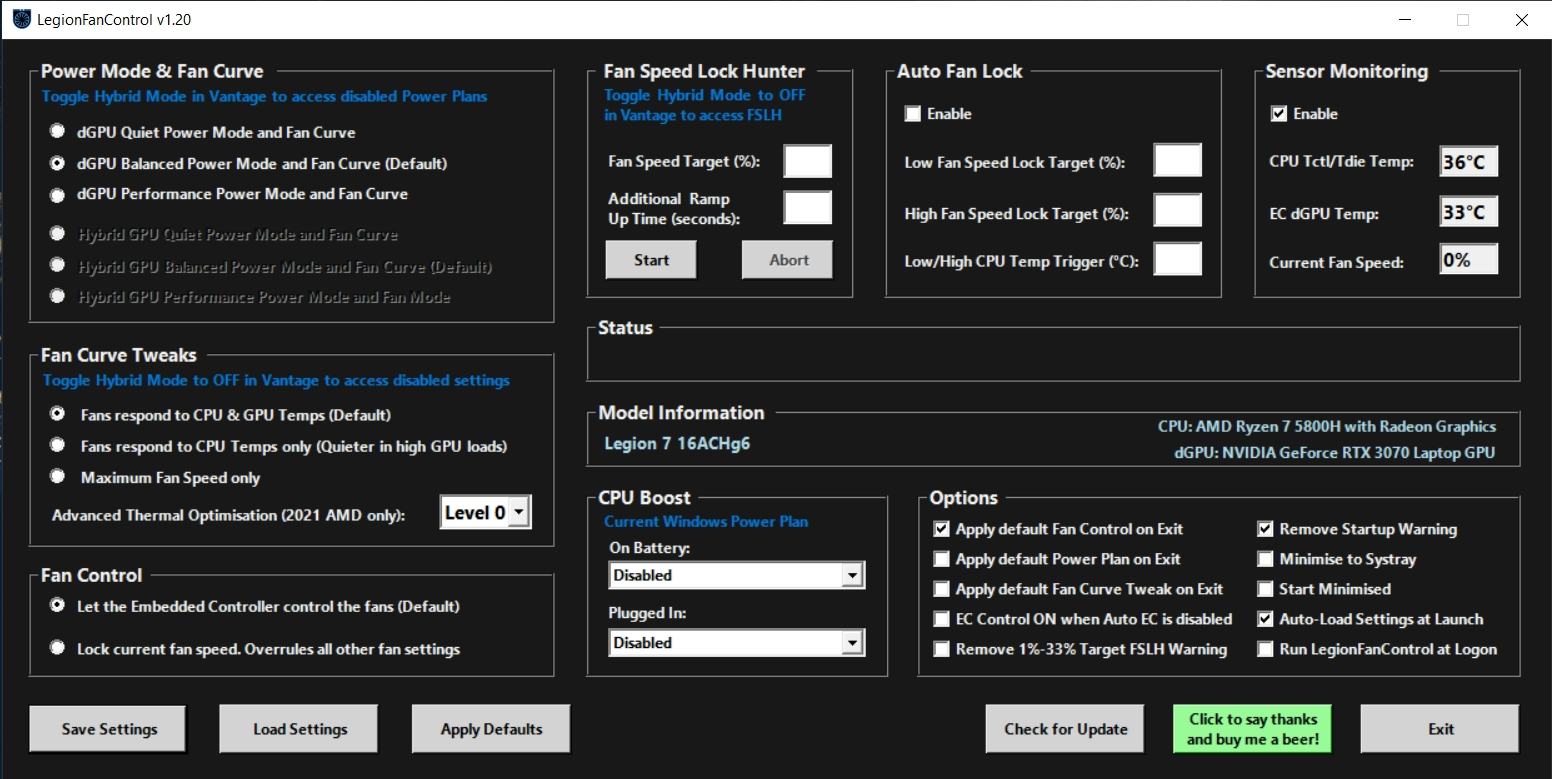Viewport: 1552px width, 779px height.
Task: Click the Additional Ramp Up Time field
Action: [808, 208]
